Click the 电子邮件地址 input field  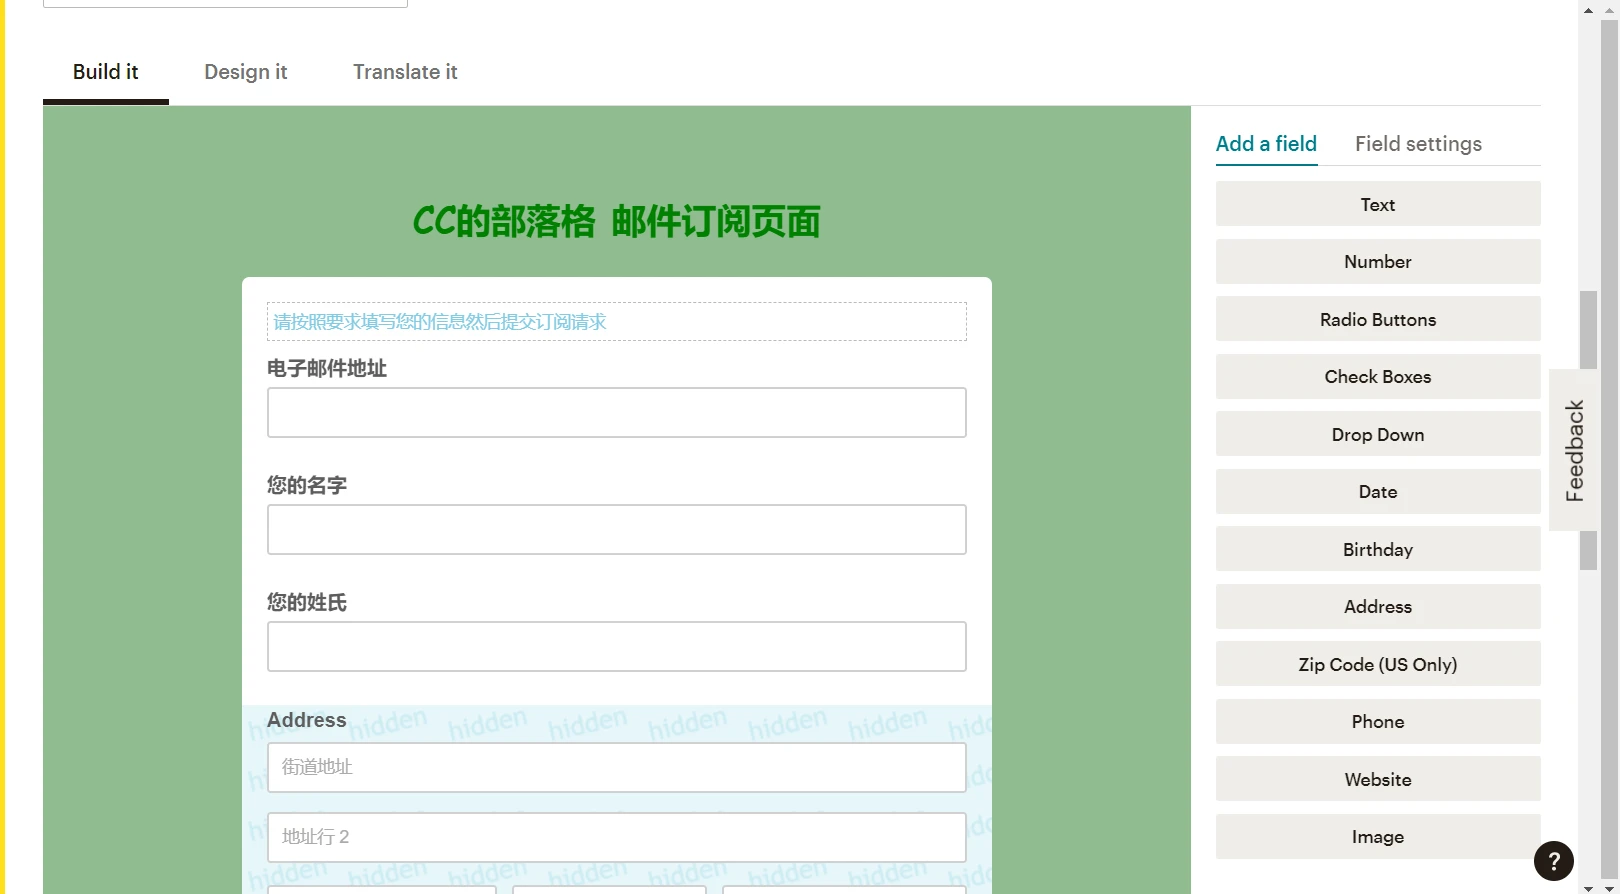pyautogui.click(x=617, y=412)
